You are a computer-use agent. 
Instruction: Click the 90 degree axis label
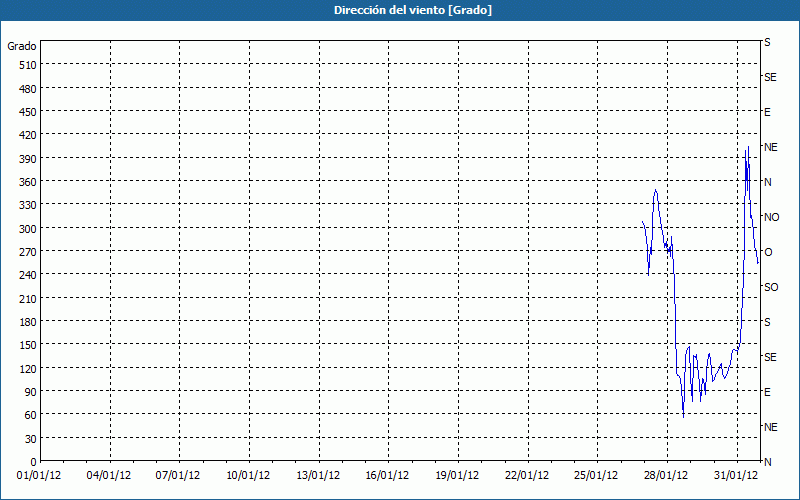pyautogui.click(x=31, y=392)
